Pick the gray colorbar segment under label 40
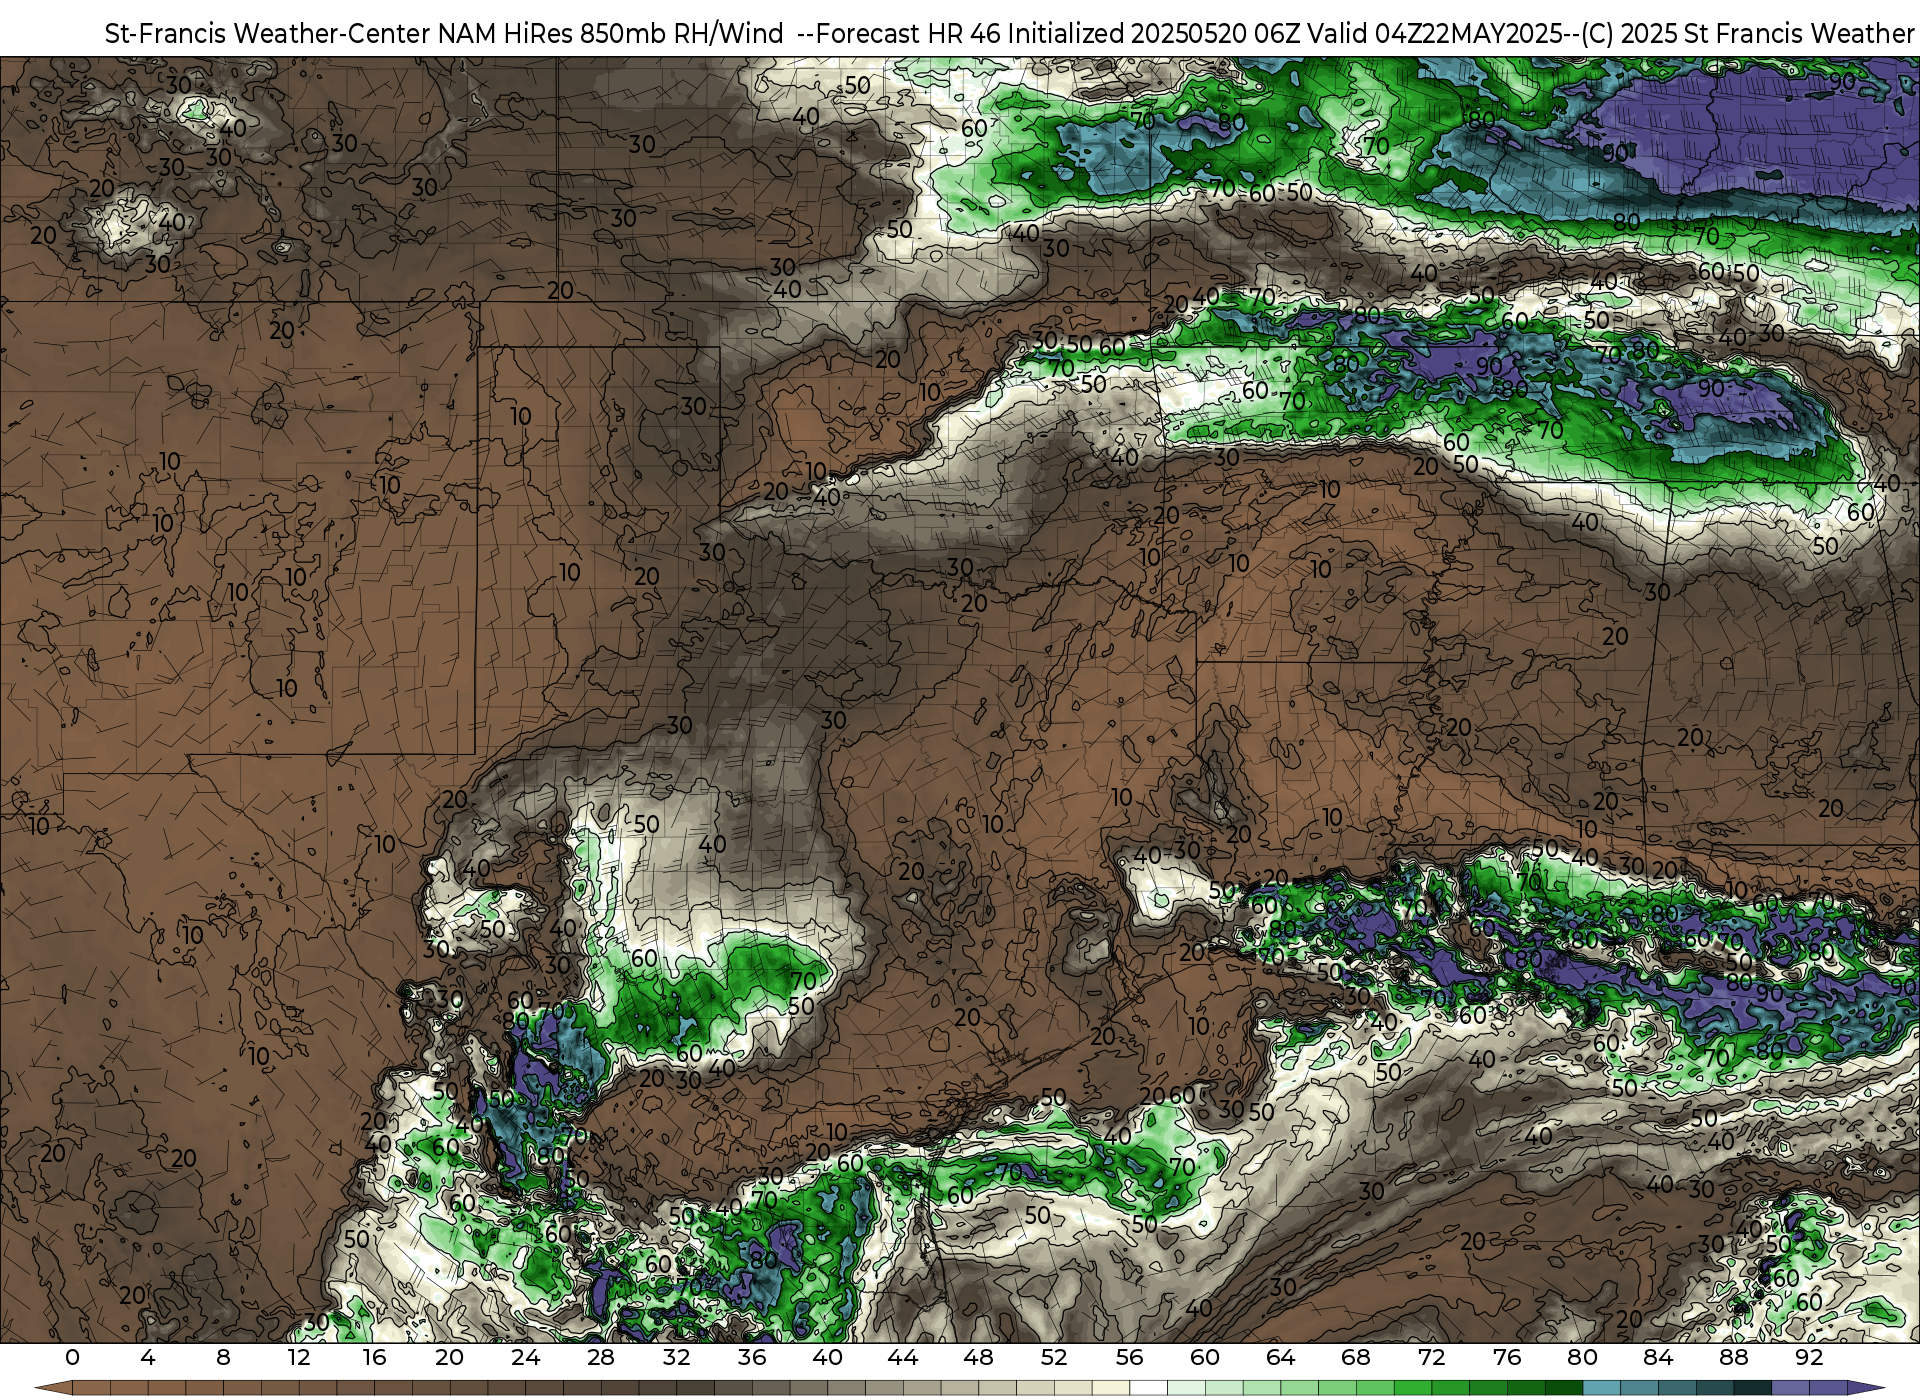Viewport: 1920px width, 1400px height. 846,1389
